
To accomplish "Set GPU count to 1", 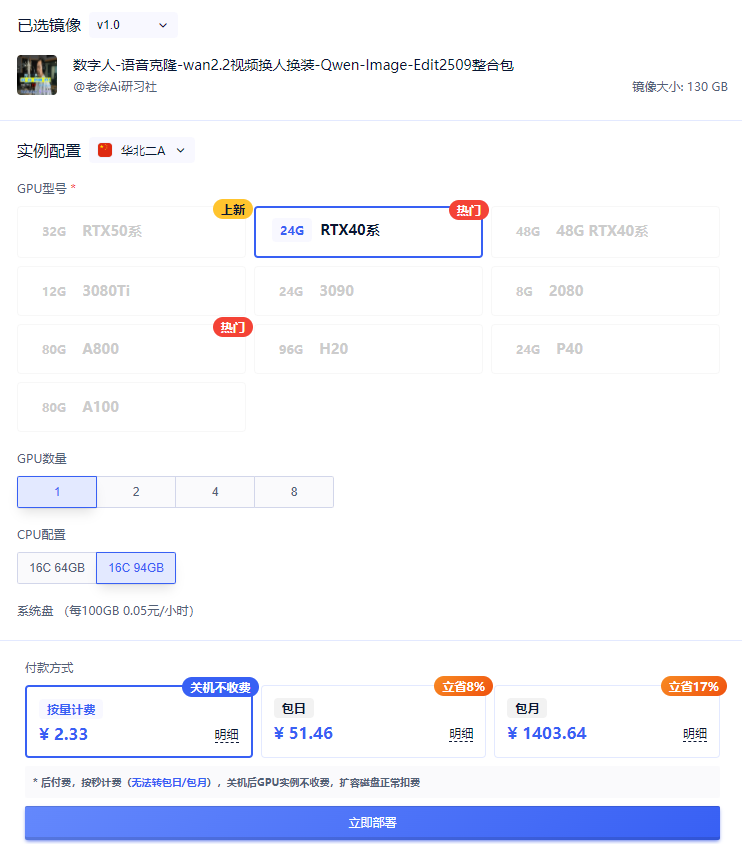I will point(57,492).
